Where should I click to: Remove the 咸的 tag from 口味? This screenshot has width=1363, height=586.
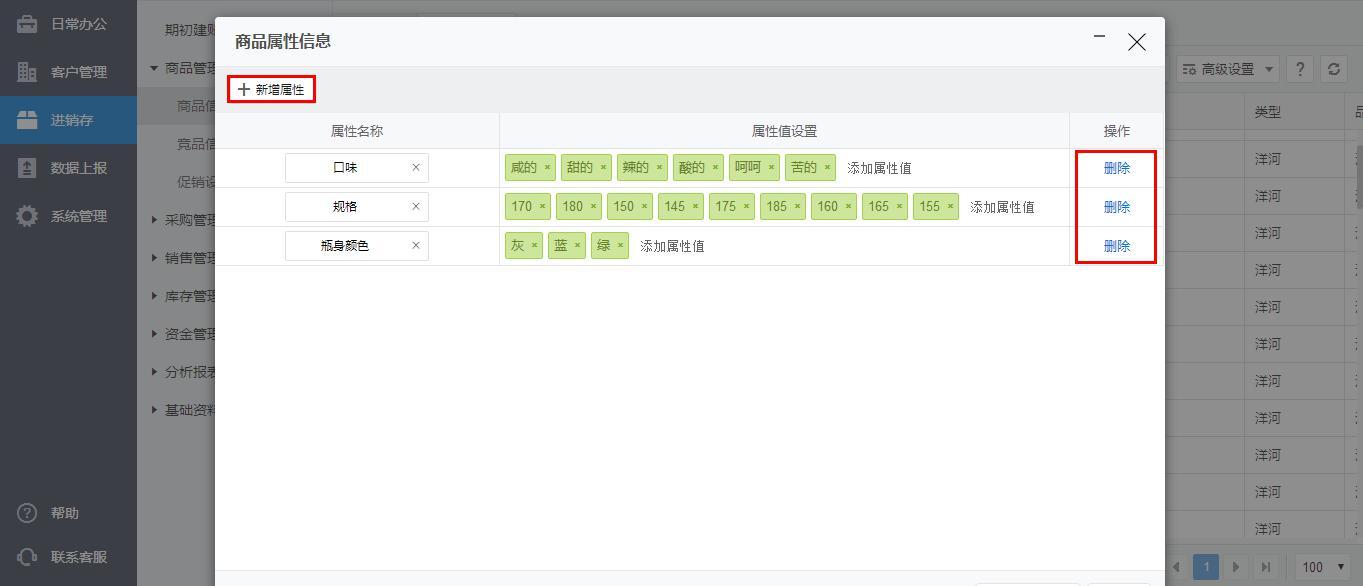[547, 168]
